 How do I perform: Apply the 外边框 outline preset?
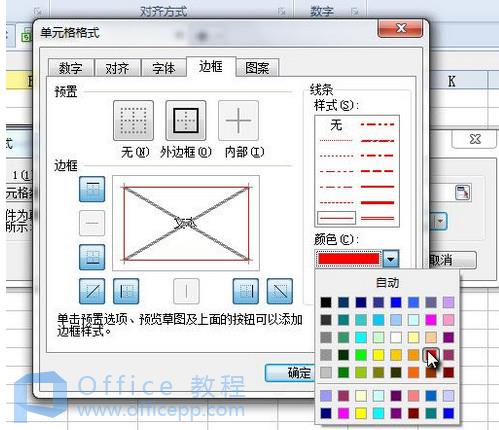(x=186, y=120)
